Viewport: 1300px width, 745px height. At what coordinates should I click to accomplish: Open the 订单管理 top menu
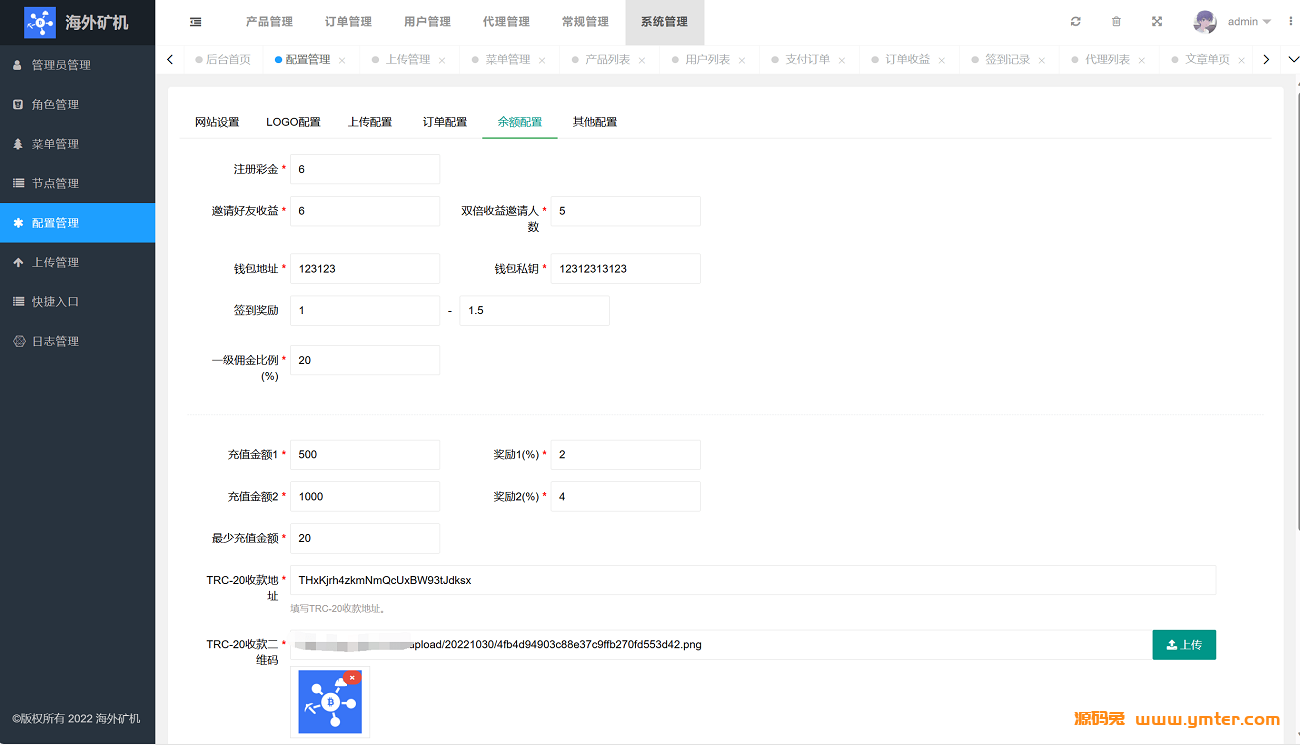(348, 22)
